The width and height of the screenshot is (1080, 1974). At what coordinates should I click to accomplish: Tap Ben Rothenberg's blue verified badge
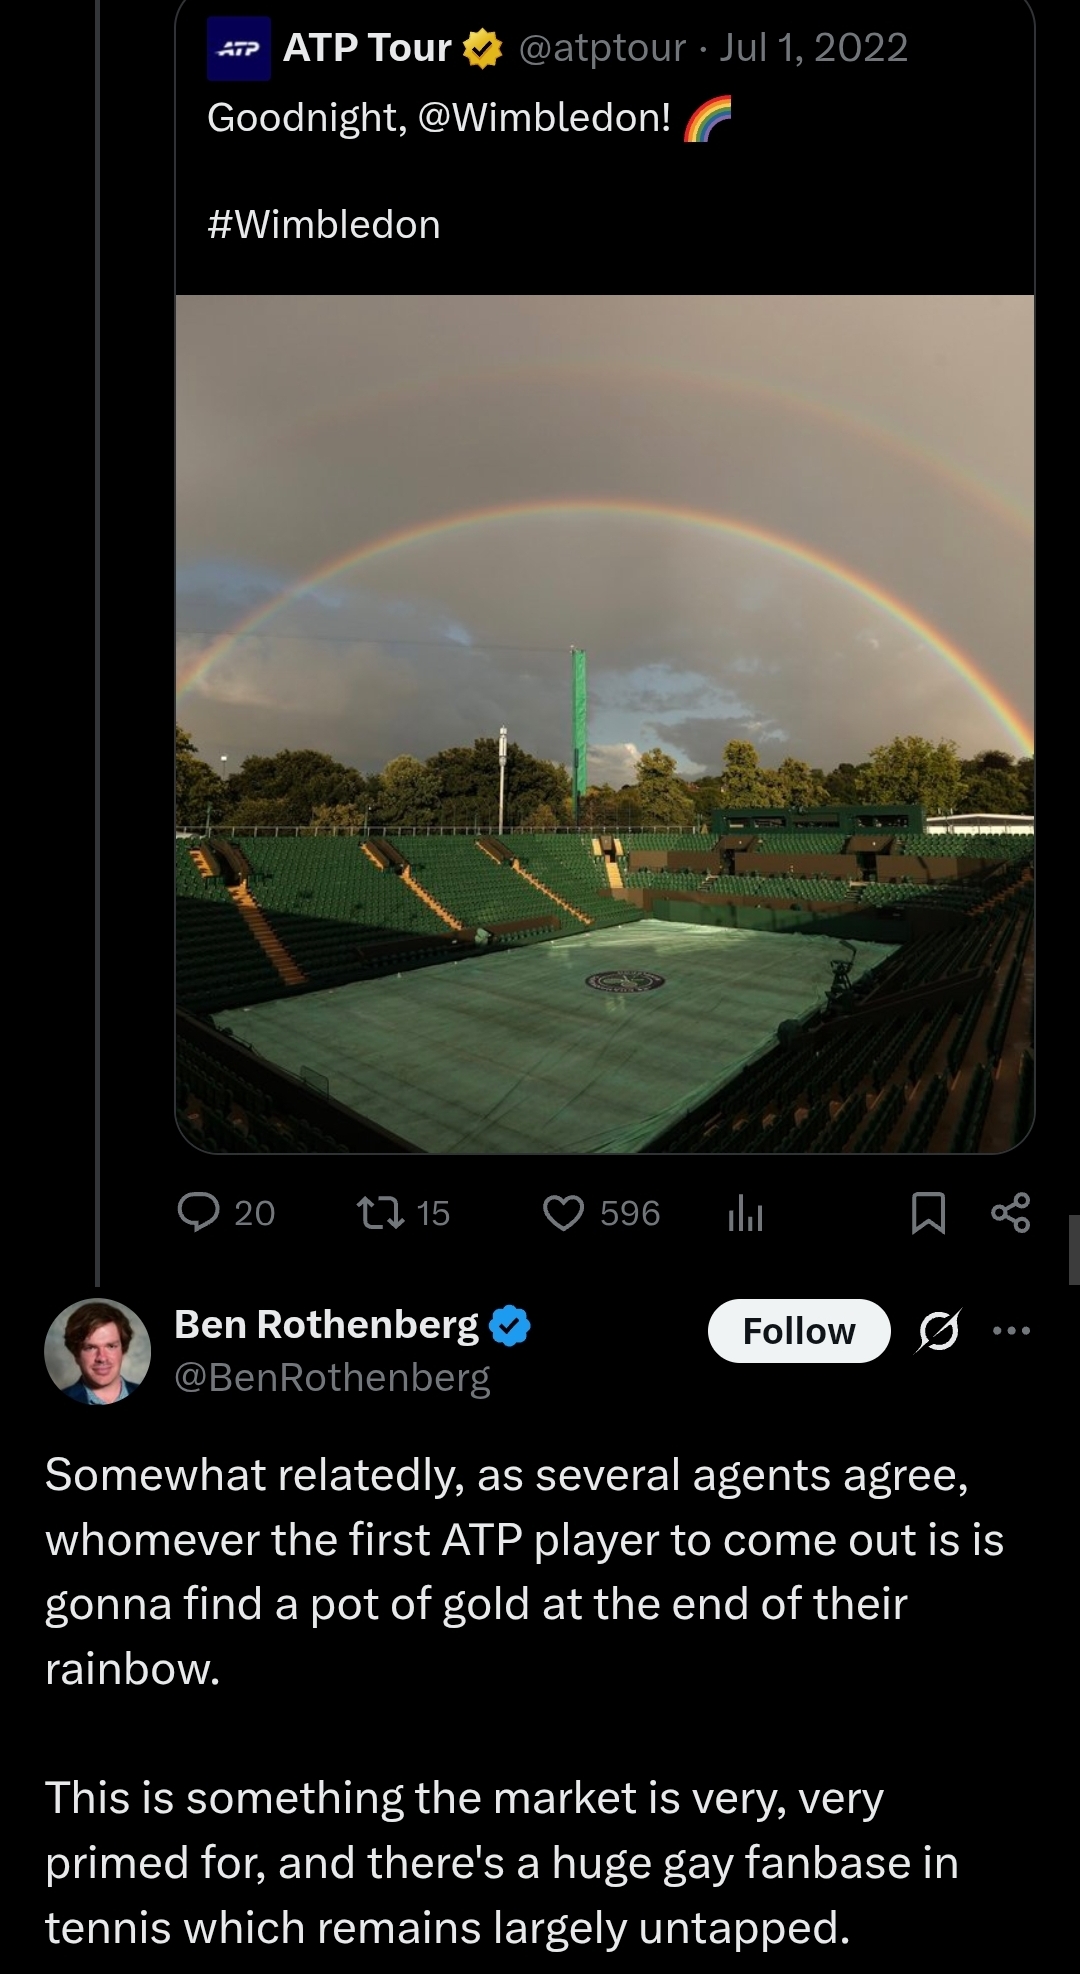coord(510,1325)
